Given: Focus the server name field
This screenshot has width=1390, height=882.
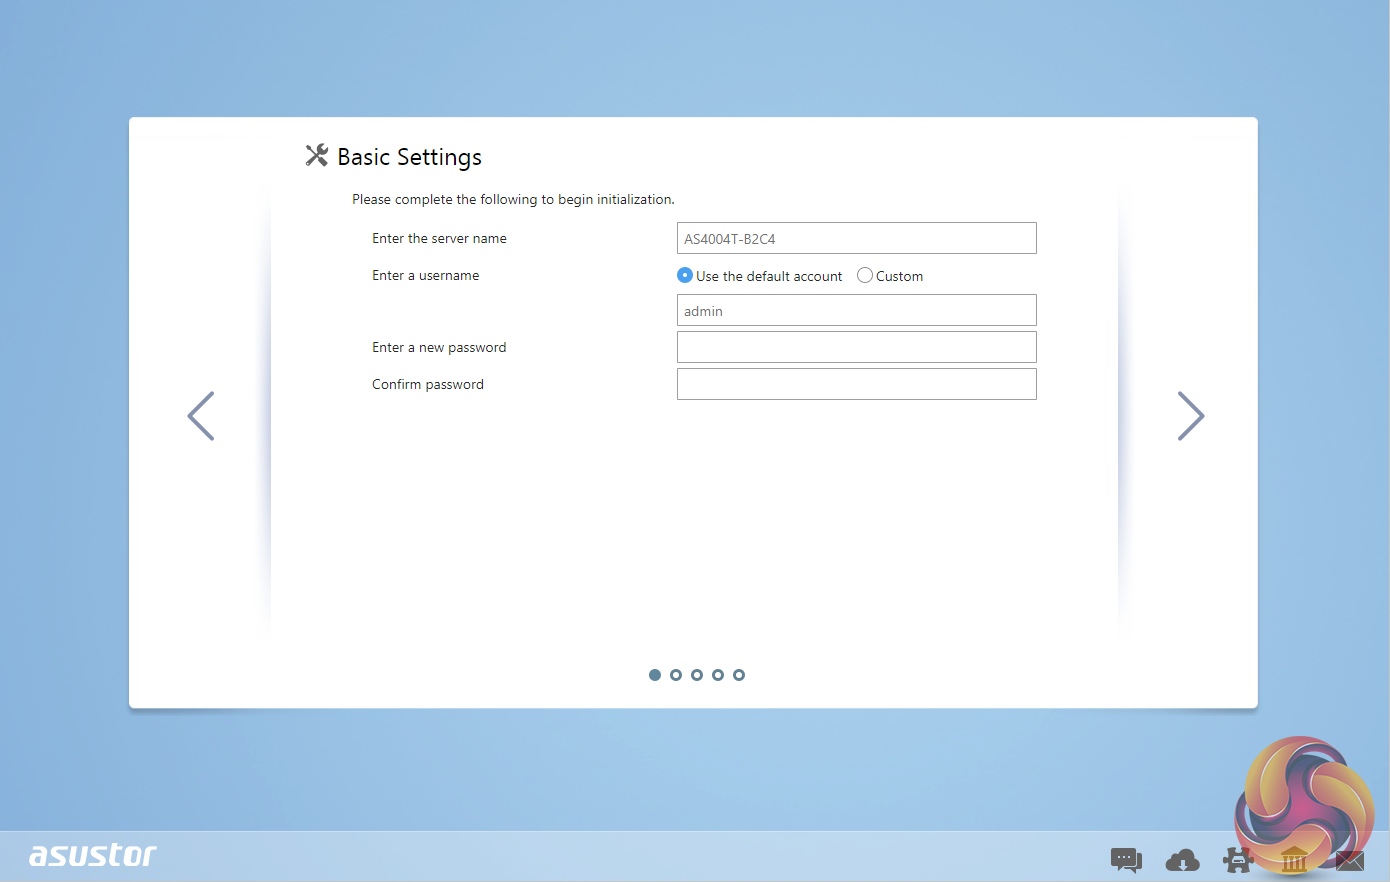Looking at the screenshot, I should pyautogui.click(x=857, y=238).
